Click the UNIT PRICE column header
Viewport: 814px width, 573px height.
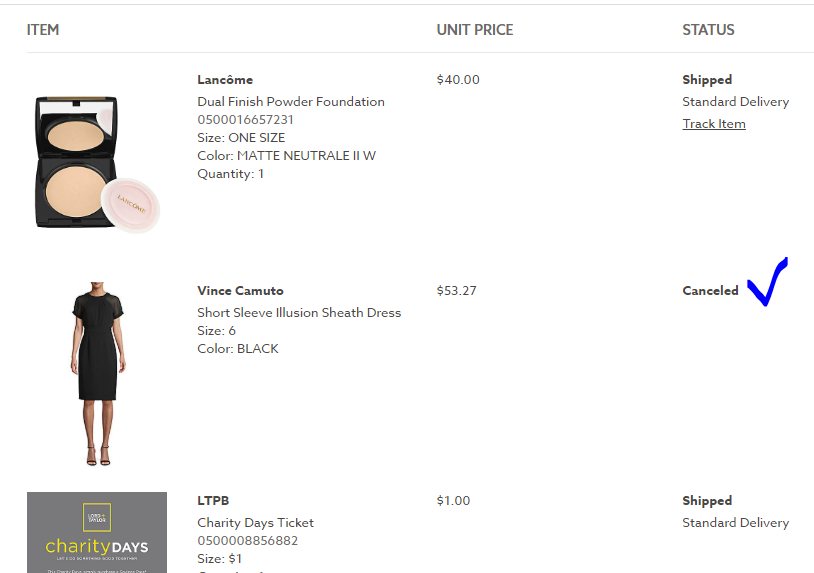474,30
